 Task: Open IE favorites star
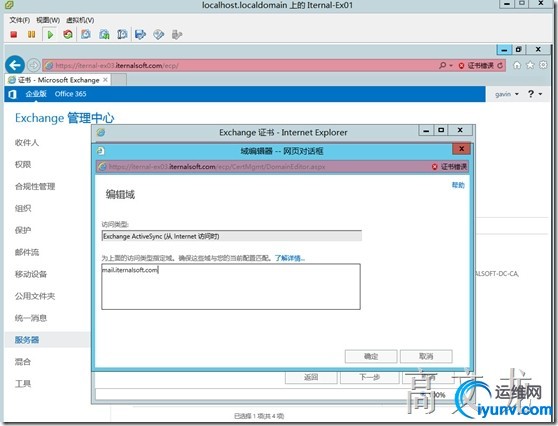530,65
